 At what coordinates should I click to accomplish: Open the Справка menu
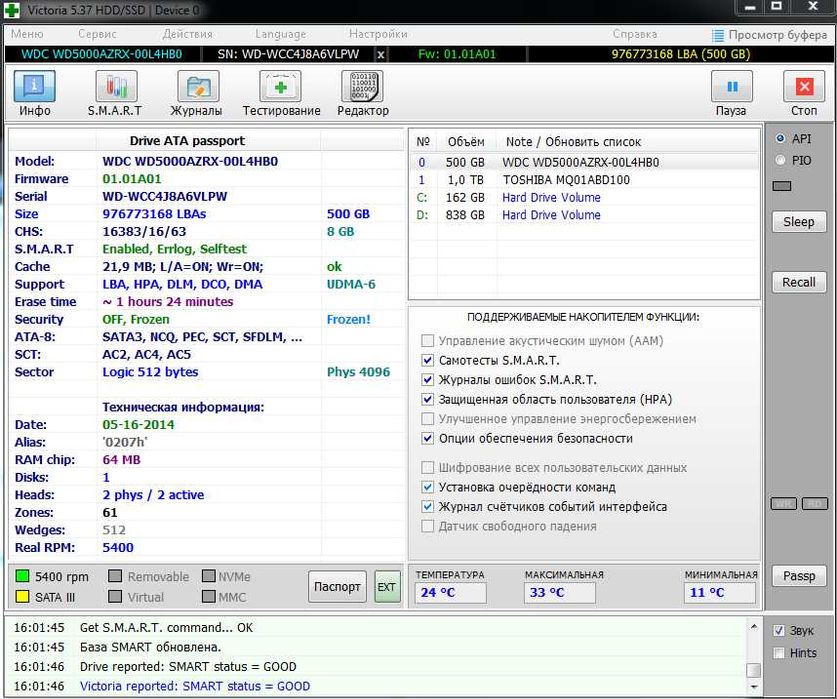pos(635,34)
